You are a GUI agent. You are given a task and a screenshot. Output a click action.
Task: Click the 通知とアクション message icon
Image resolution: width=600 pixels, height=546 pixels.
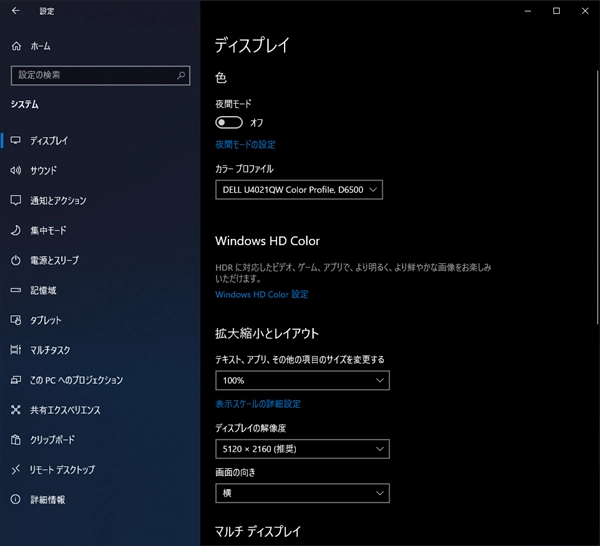[16, 200]
